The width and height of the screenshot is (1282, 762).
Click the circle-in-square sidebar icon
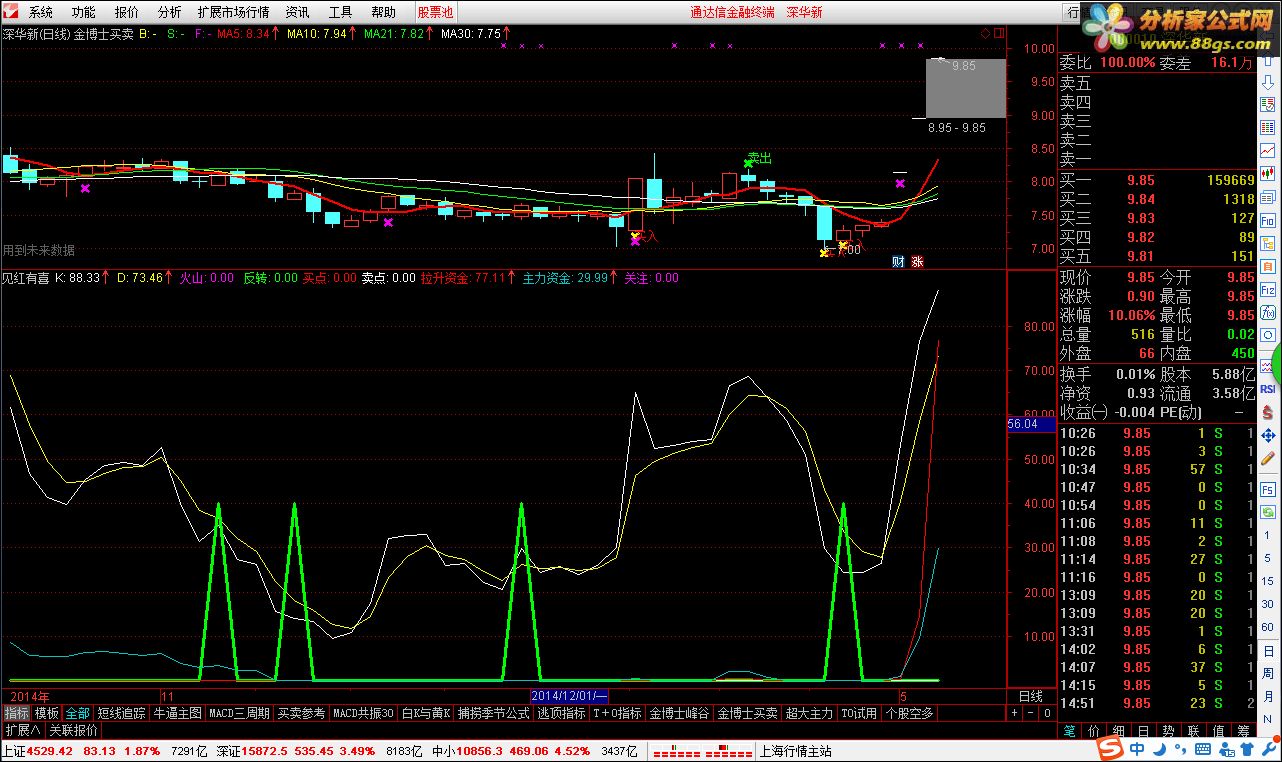(1267, 334)
